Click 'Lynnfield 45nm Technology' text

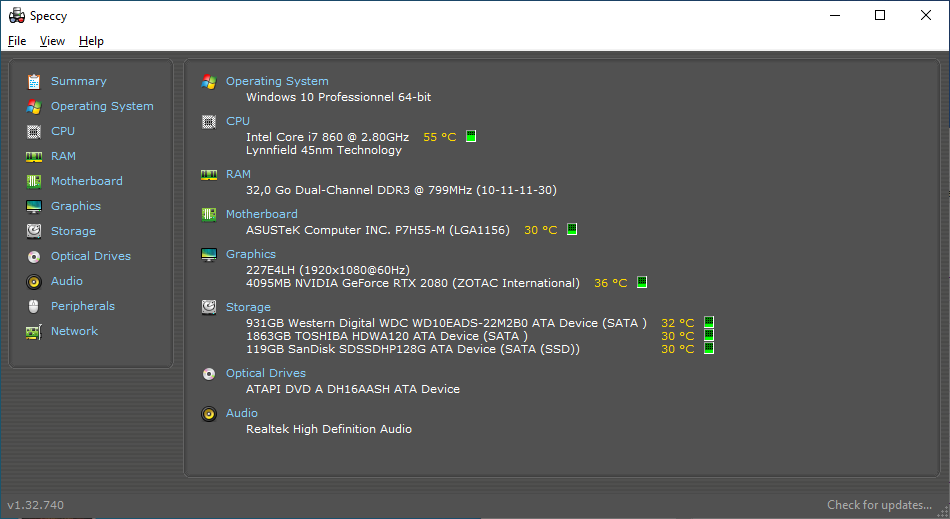coord(324,150)
